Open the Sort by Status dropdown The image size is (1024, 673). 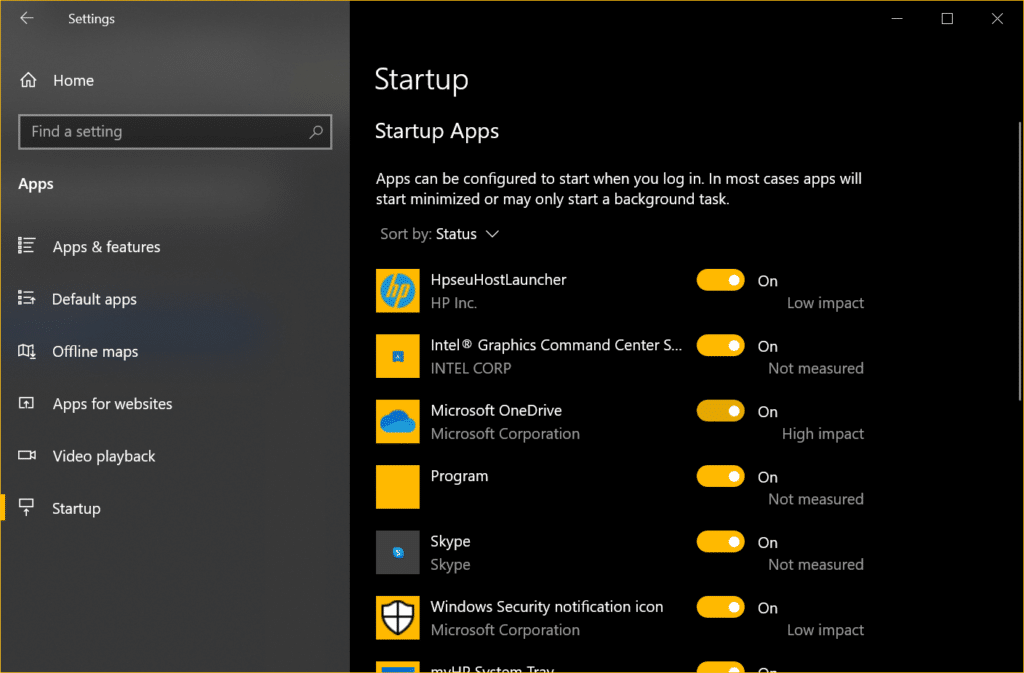440,234
